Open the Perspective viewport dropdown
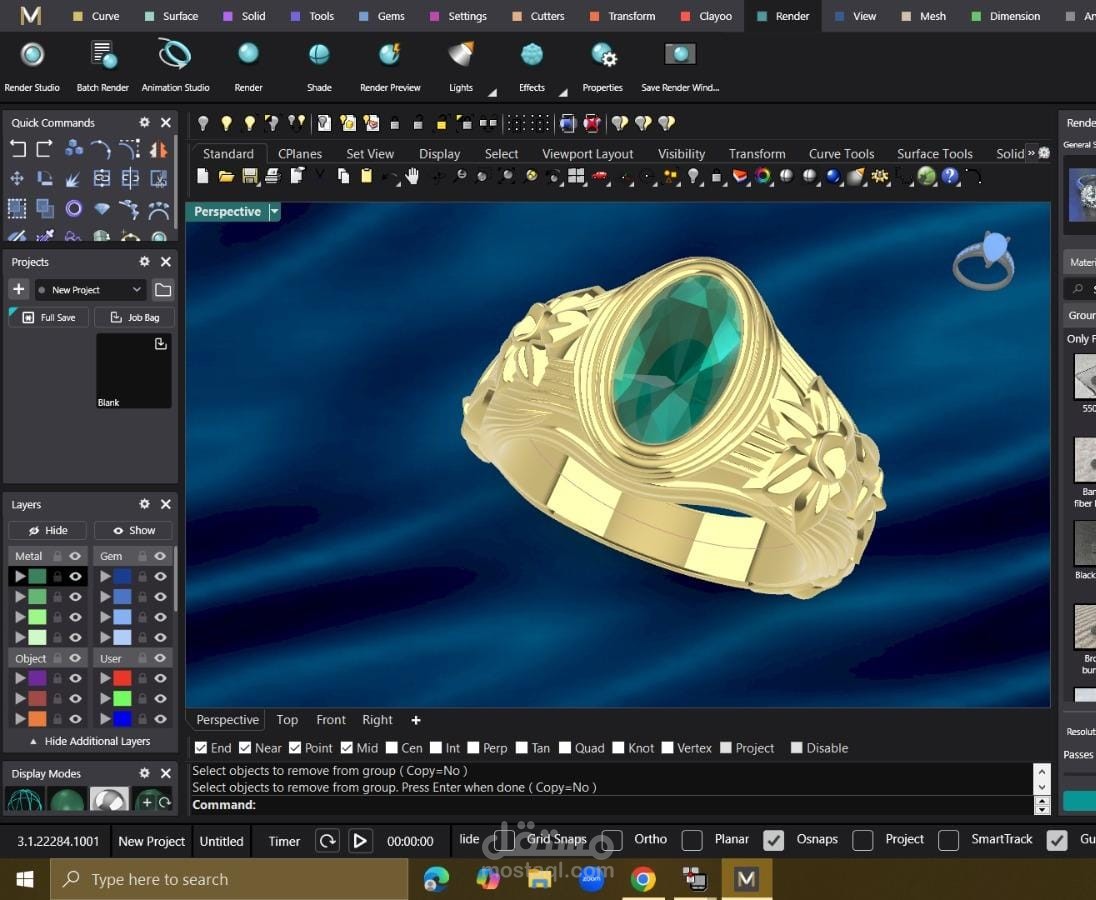 pos(274,211)
